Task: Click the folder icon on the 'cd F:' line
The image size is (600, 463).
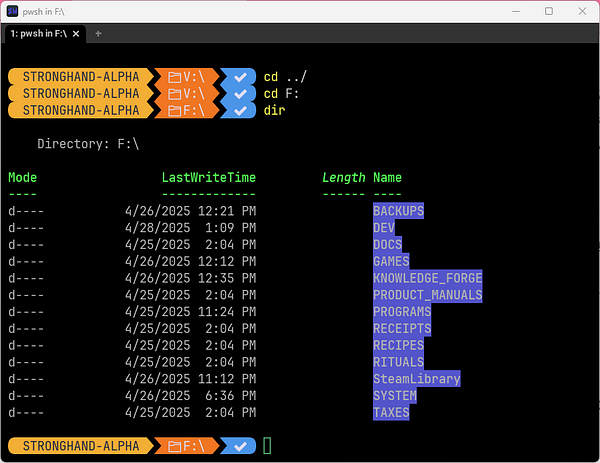Action: pos(174,94)
